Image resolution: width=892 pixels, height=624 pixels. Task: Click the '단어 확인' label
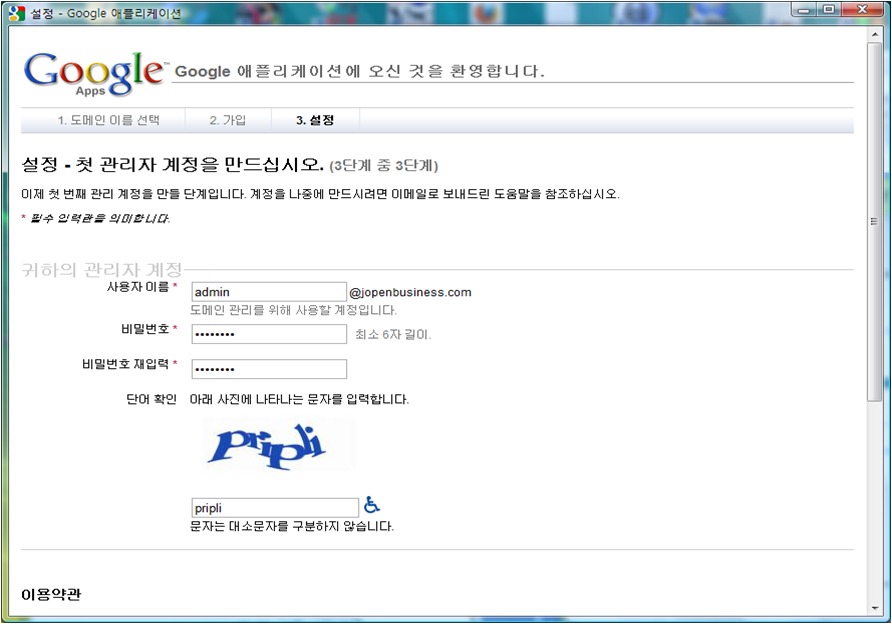coord(151,399)
